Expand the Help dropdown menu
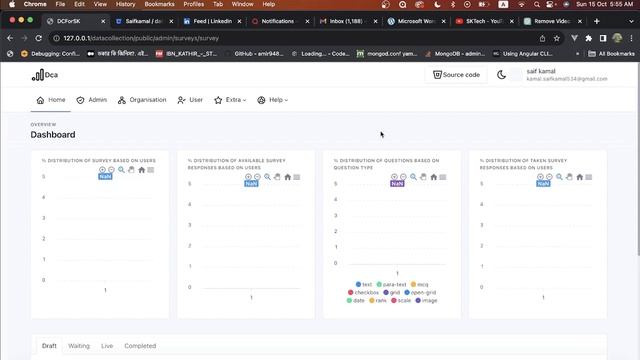 (x=273, y=100)
